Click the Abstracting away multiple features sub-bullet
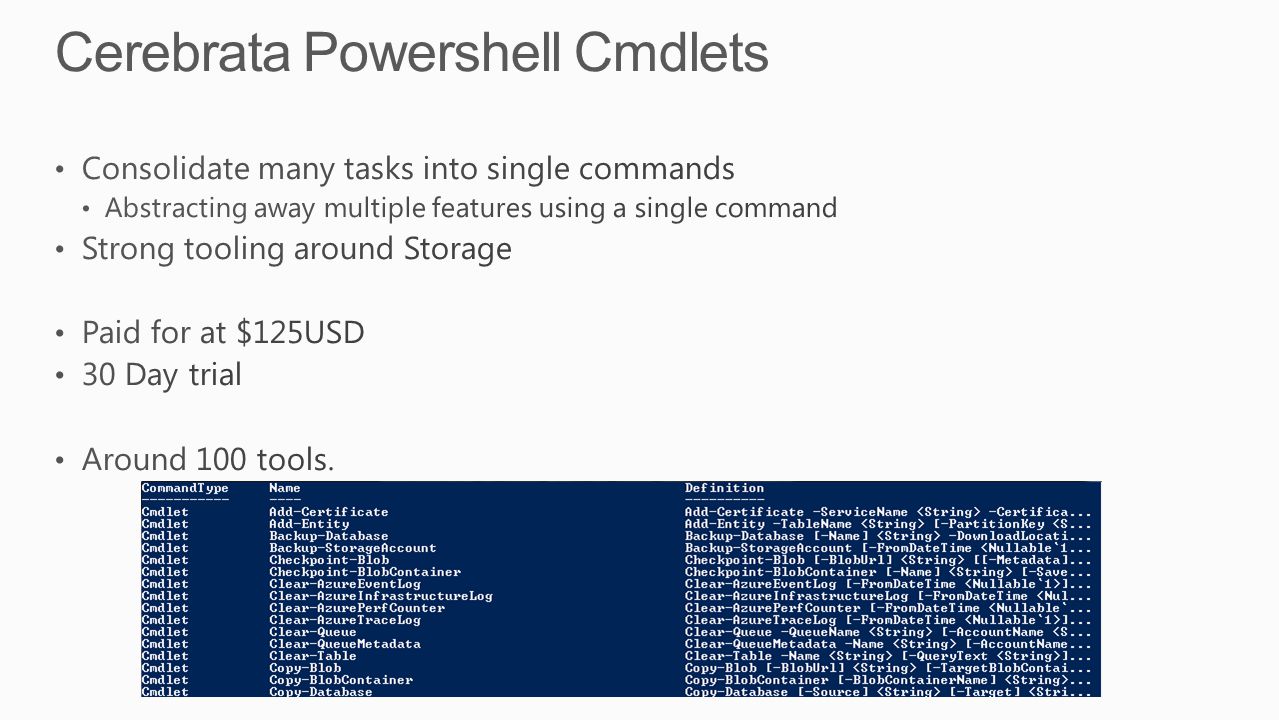This screenshot has width=1279, height=720. coord(471,208)
